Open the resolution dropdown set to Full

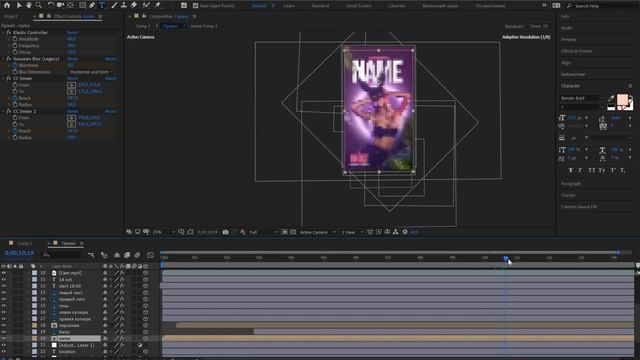(x=263, y=232)
